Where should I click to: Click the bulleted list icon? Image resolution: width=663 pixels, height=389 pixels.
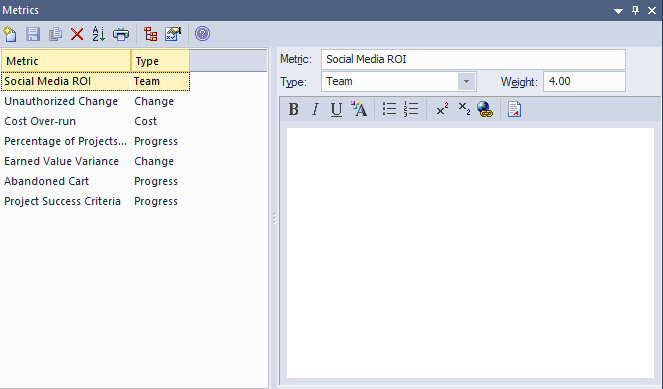pos(389,110)
